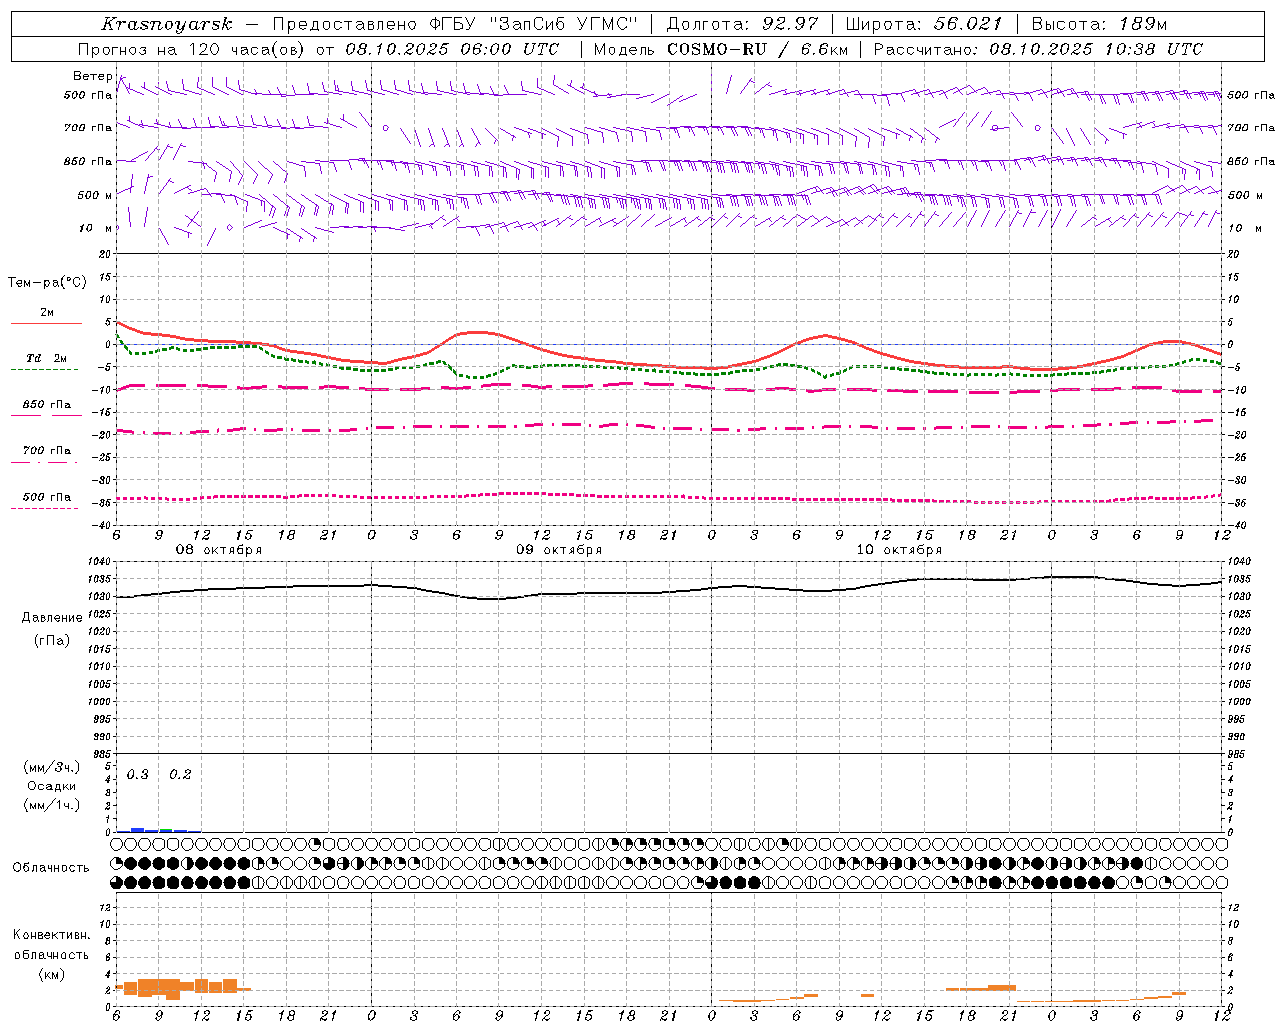Image resolution: width=1280 pixels, height=1024 pixels.
Task: Click the Рассчитано: 08.10.2025 10:38 UTC timestamp
Action: [1038, 49]
